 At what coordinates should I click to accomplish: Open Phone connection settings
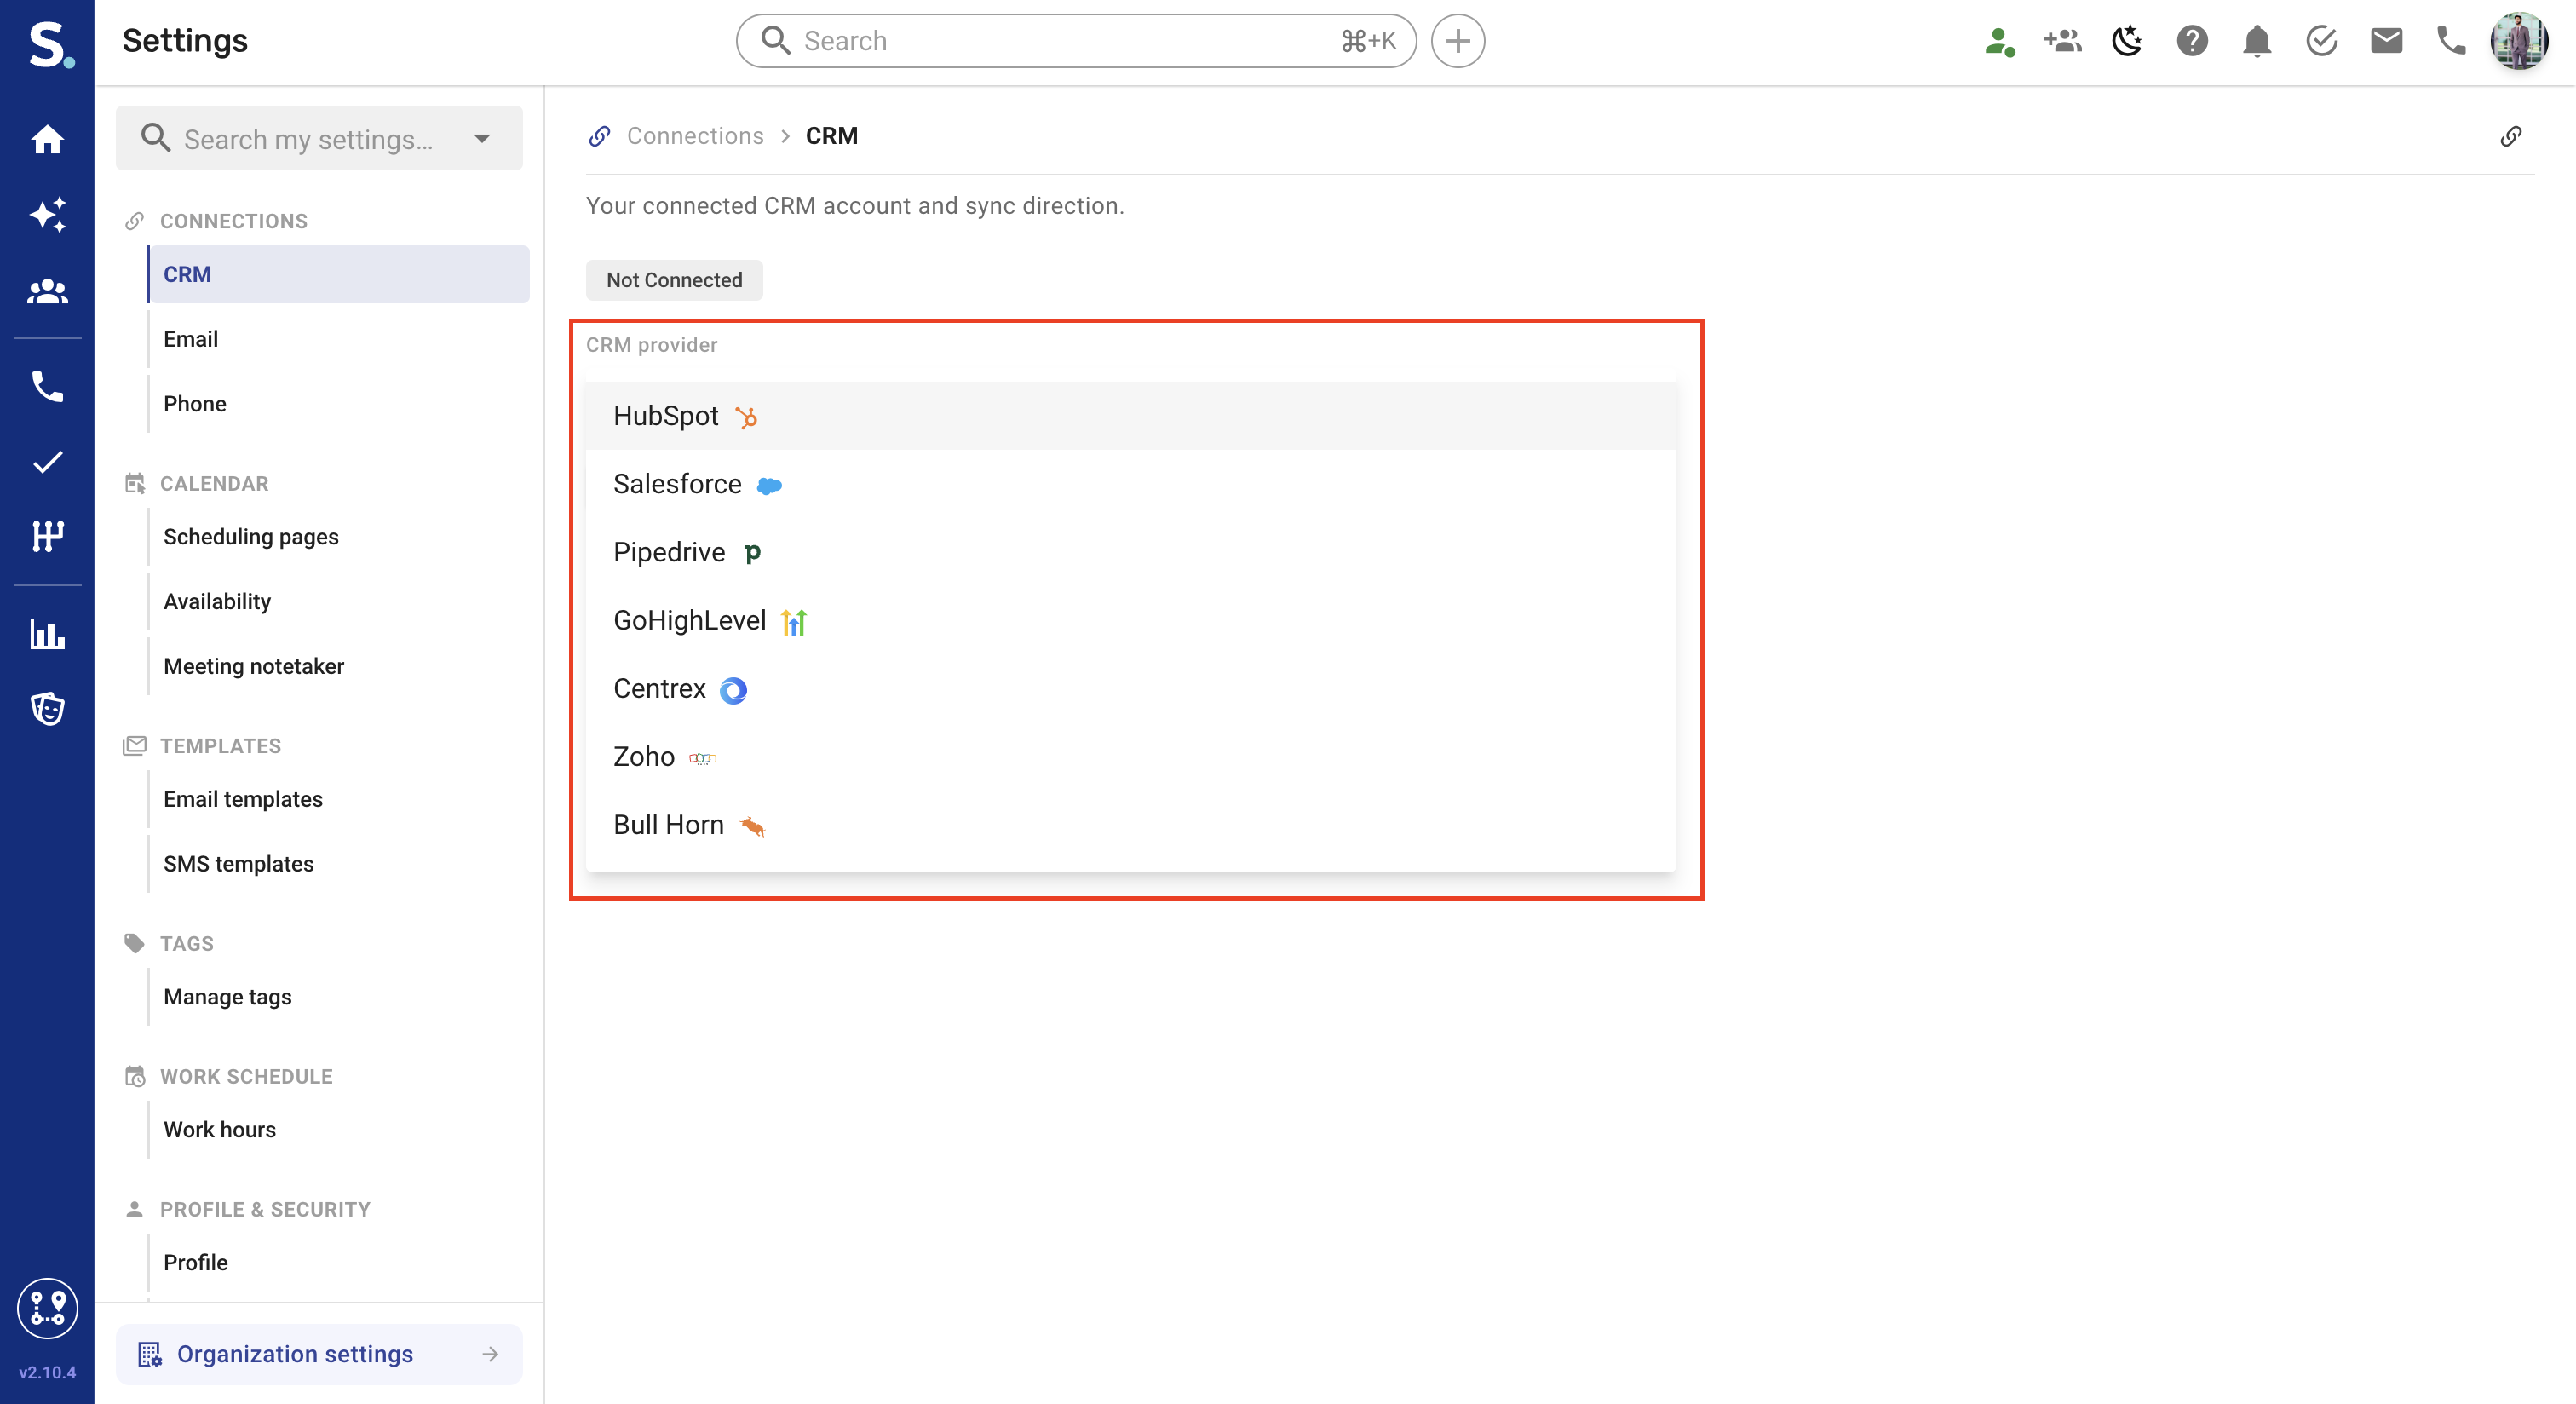coord(338,404)
